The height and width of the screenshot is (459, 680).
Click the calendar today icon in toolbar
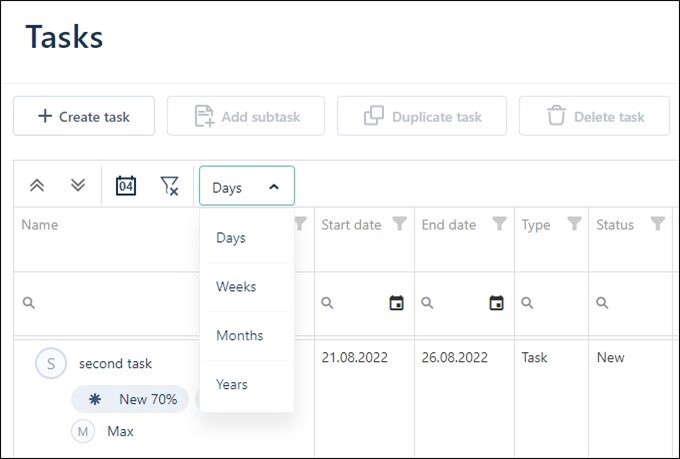(x=126, y=186)
